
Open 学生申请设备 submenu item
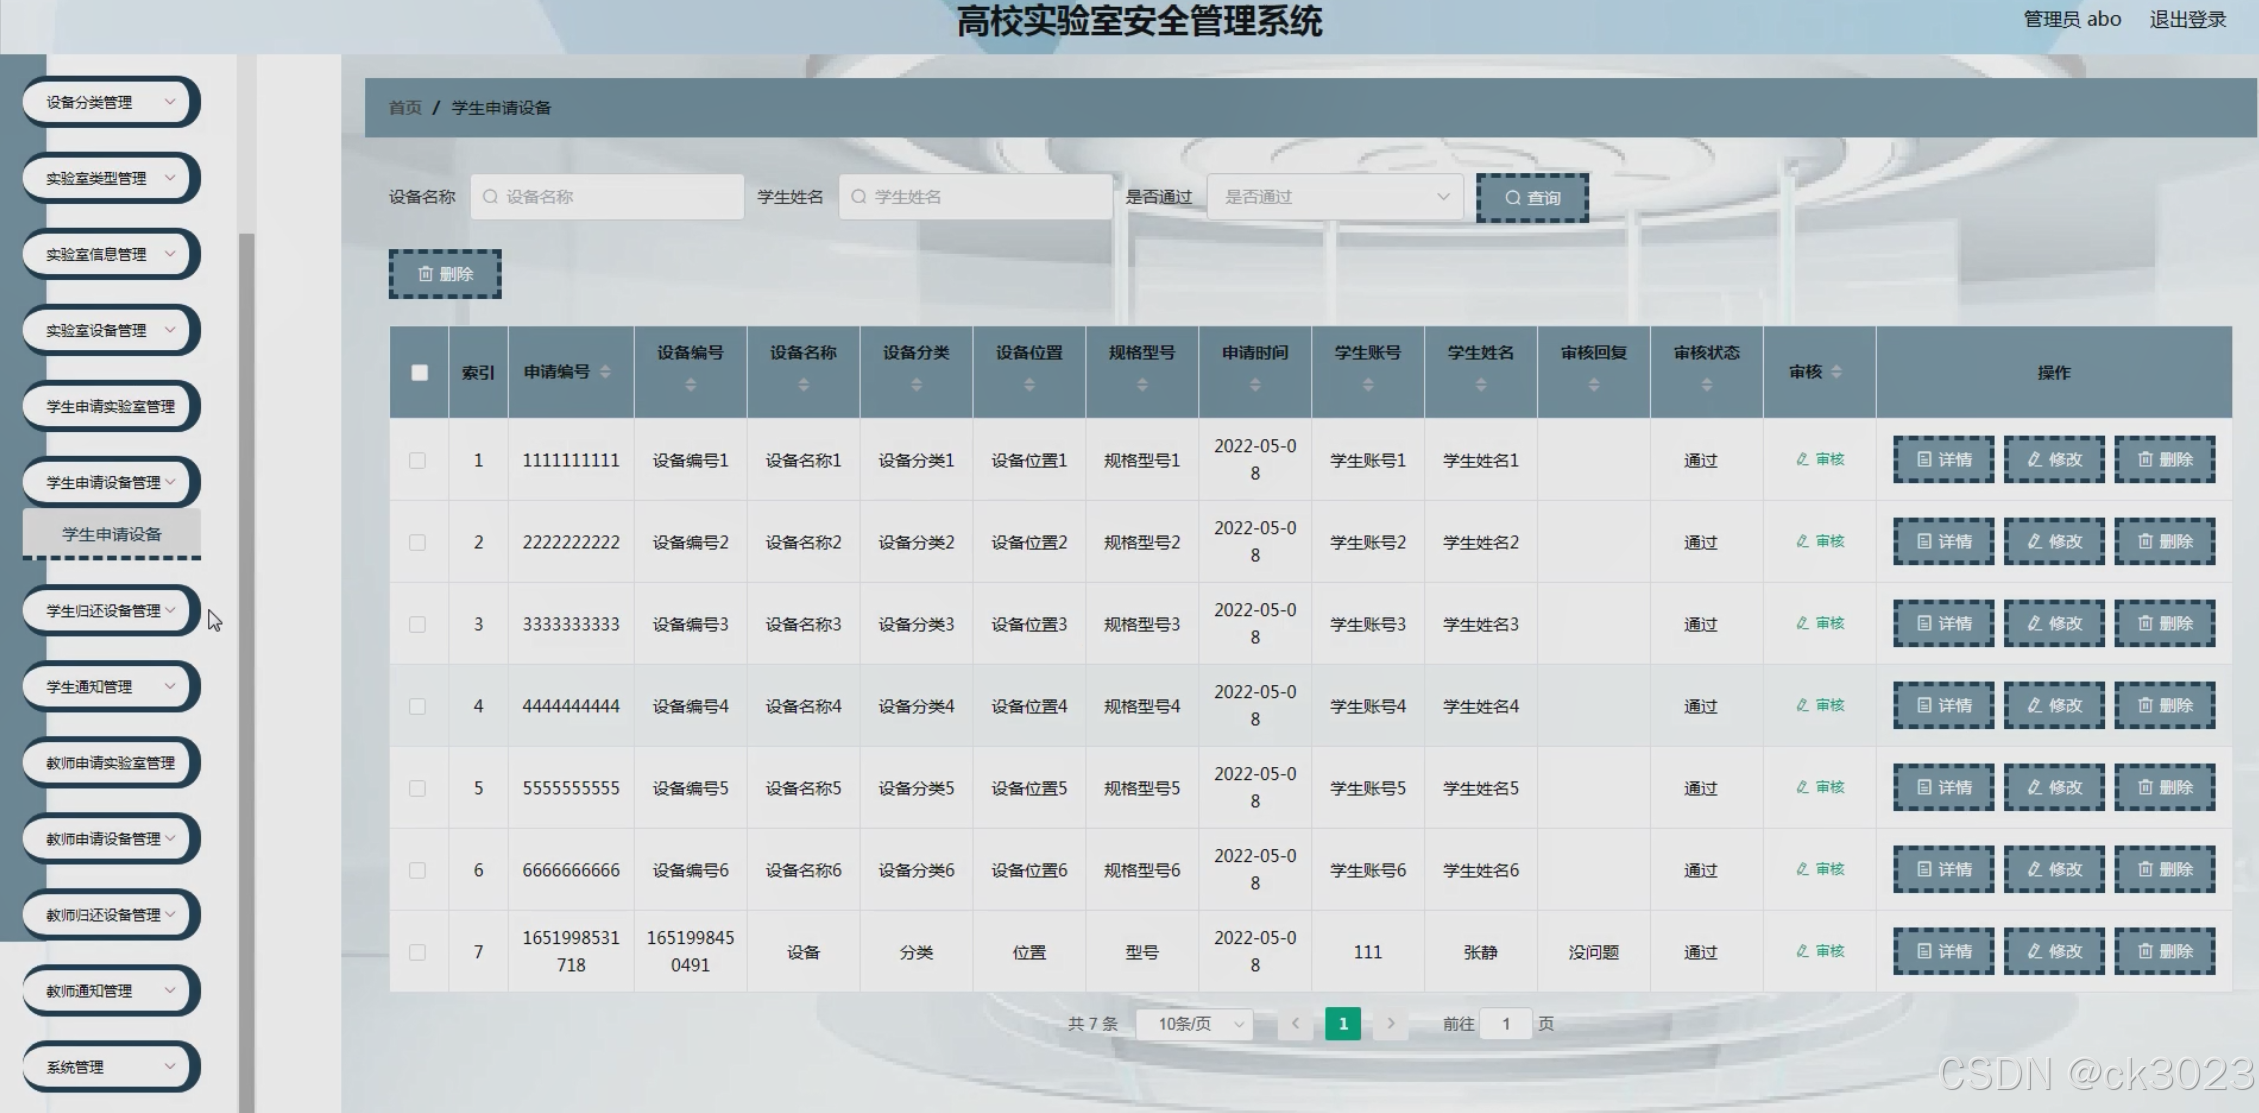point(111,534)
